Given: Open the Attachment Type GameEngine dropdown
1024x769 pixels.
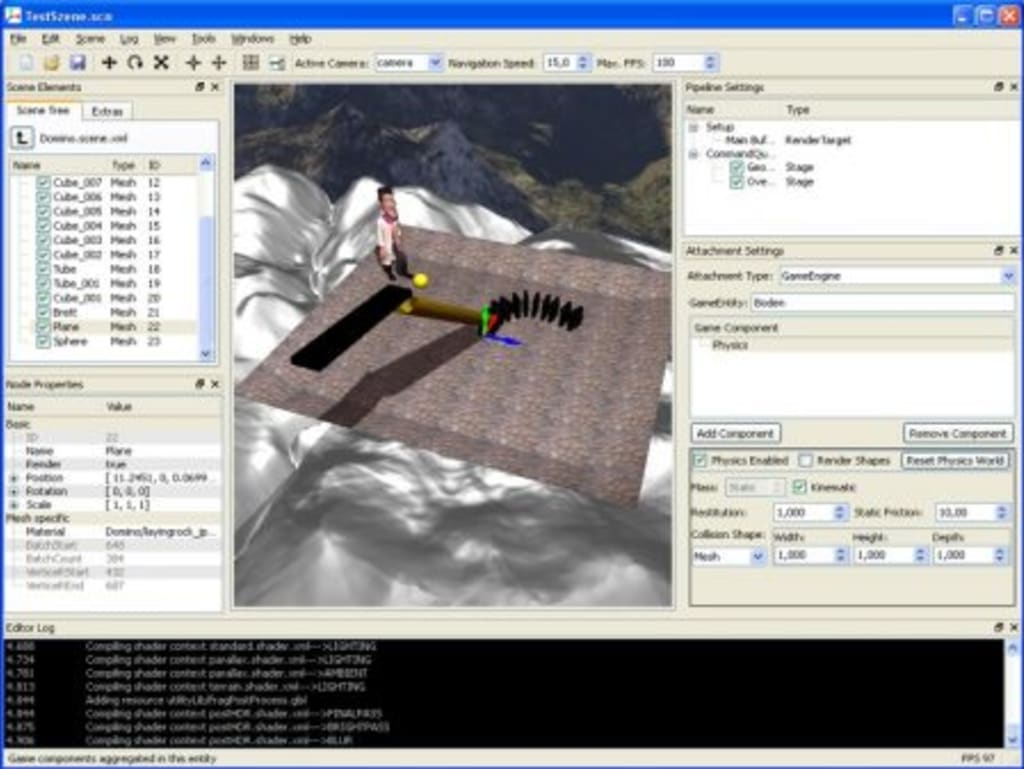Looking at the screenshot, I should coord(1006,276).
